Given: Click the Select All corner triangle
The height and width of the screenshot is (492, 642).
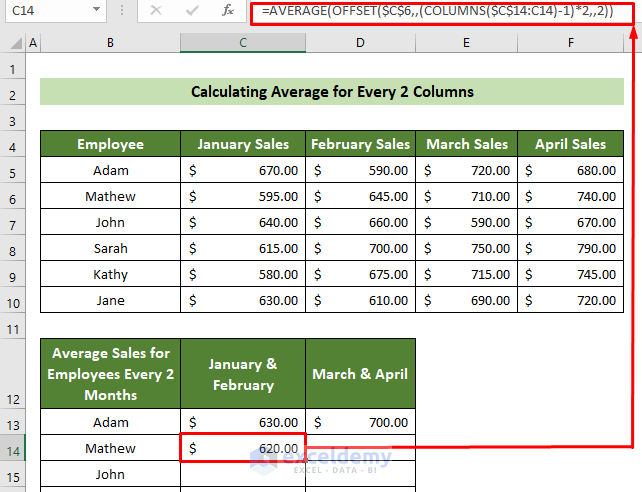Looking at the screenshot, I should (x=13, y=43).
